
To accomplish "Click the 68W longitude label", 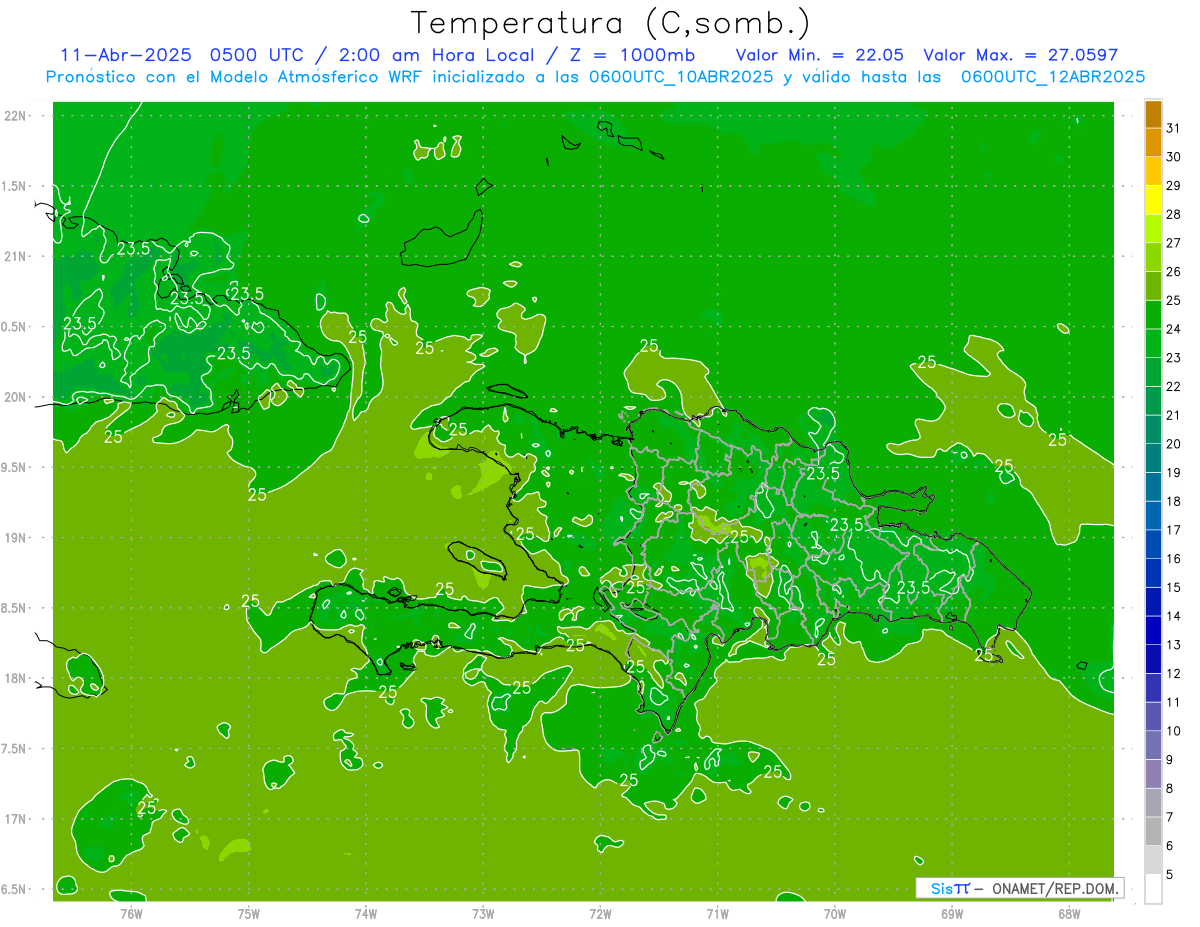I will pos(1069,913).
